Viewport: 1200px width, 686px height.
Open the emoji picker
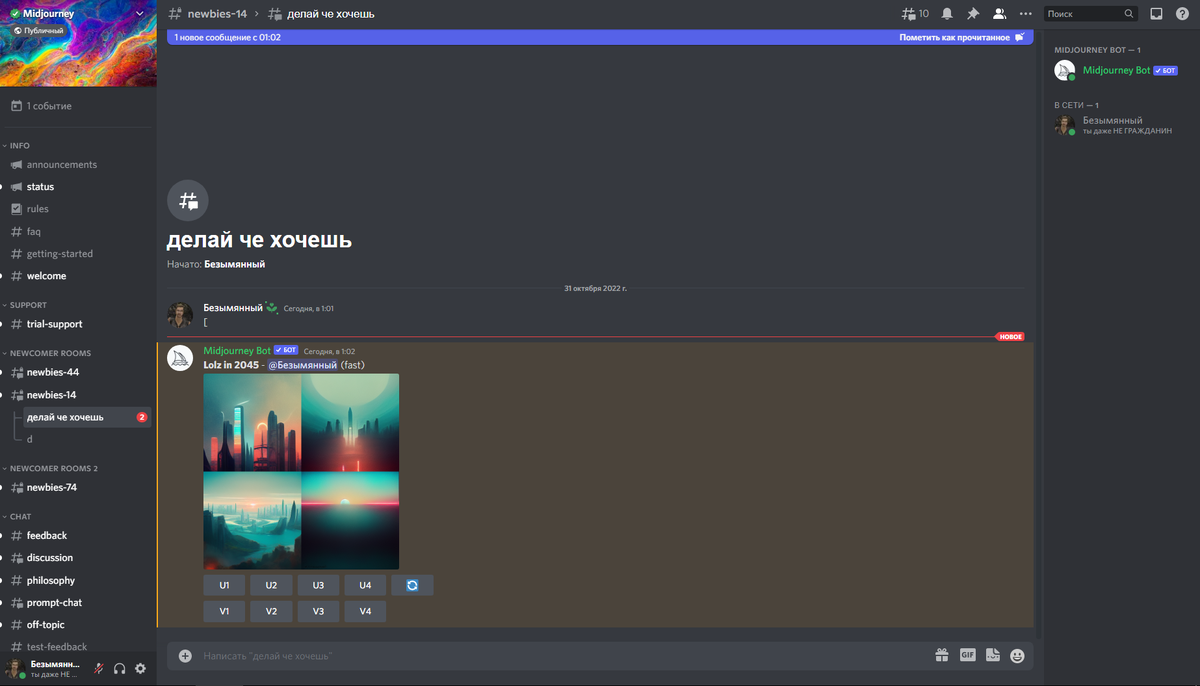[1018, 656]
